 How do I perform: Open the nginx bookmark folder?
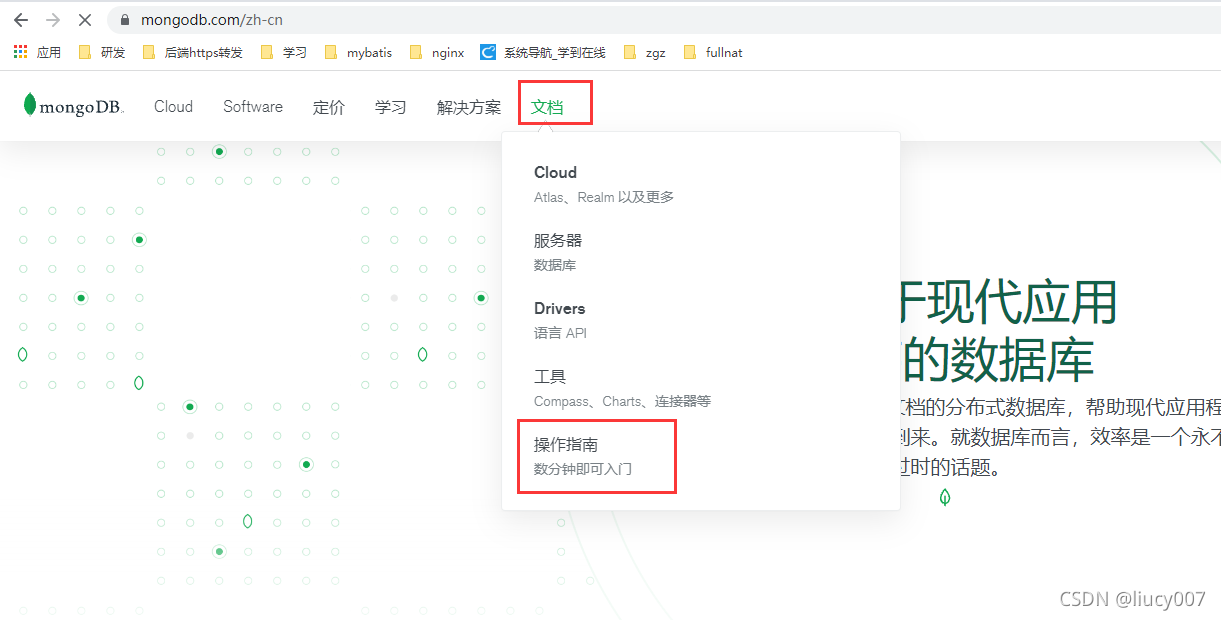click(437, 52)
